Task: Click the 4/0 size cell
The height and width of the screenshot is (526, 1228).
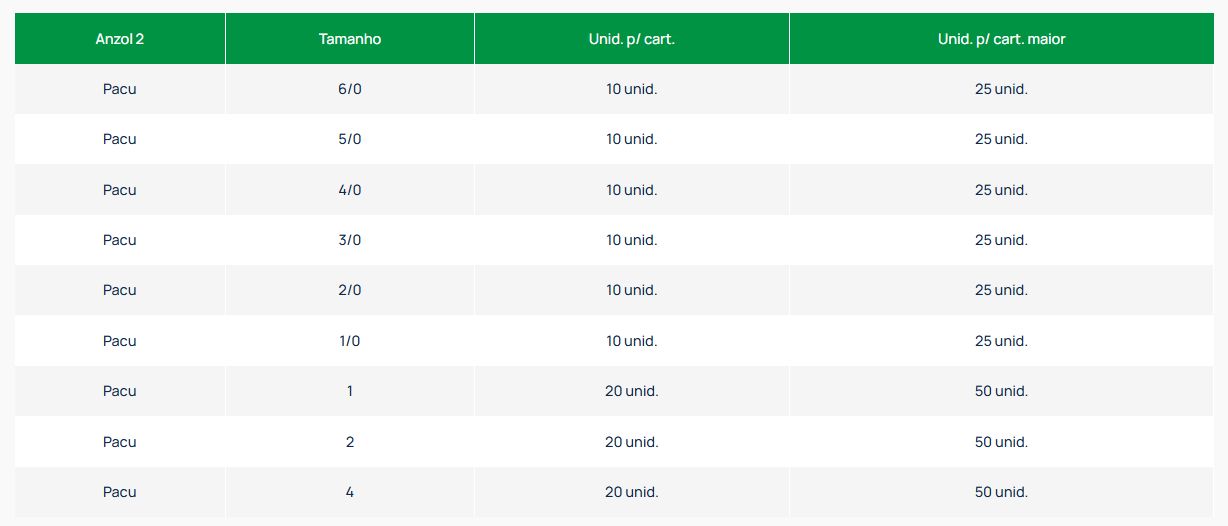Action: (x=350, y=190)
